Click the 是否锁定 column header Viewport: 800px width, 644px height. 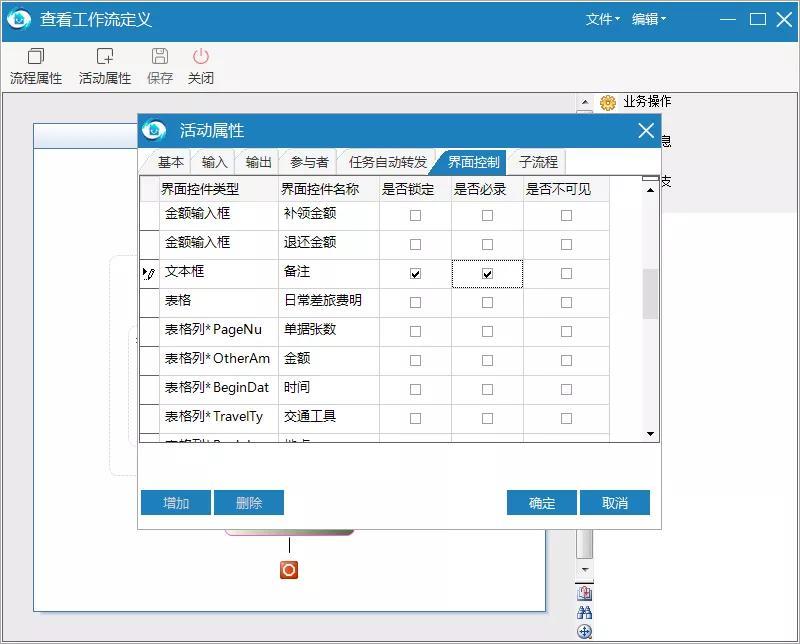coord(415,189)
